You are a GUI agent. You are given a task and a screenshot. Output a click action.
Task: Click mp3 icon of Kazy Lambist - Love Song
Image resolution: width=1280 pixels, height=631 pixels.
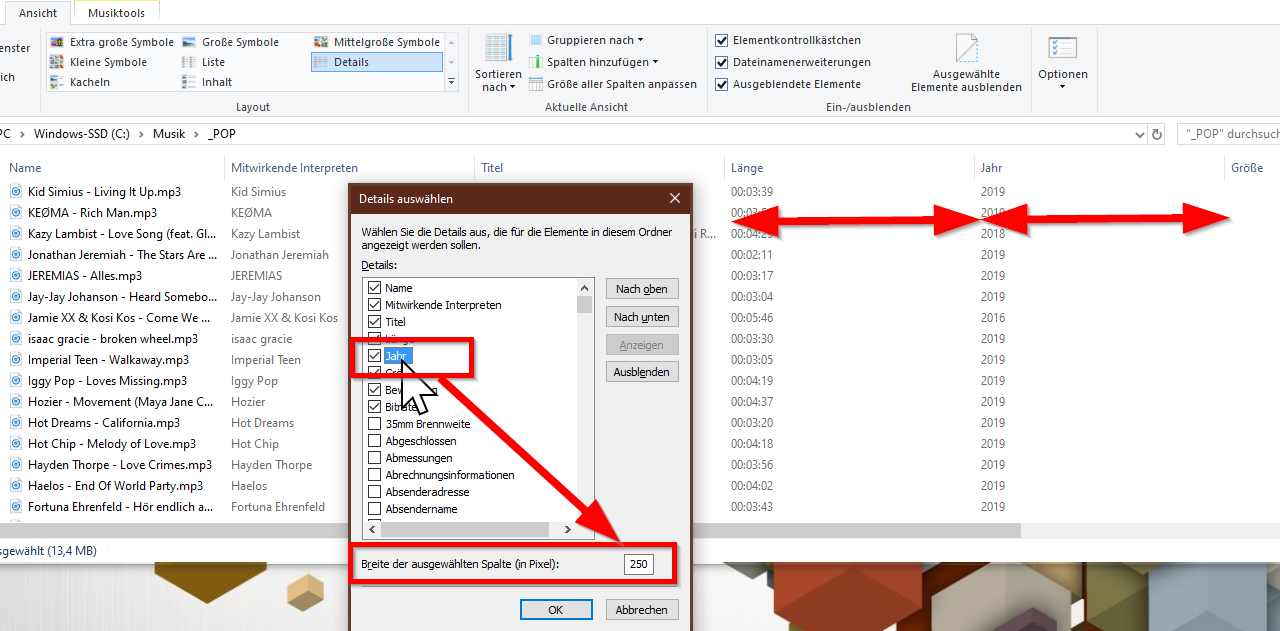tap(16, 233)
